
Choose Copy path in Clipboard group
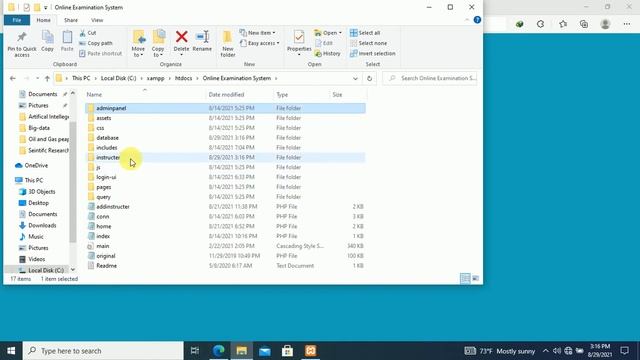click(96, 43)
